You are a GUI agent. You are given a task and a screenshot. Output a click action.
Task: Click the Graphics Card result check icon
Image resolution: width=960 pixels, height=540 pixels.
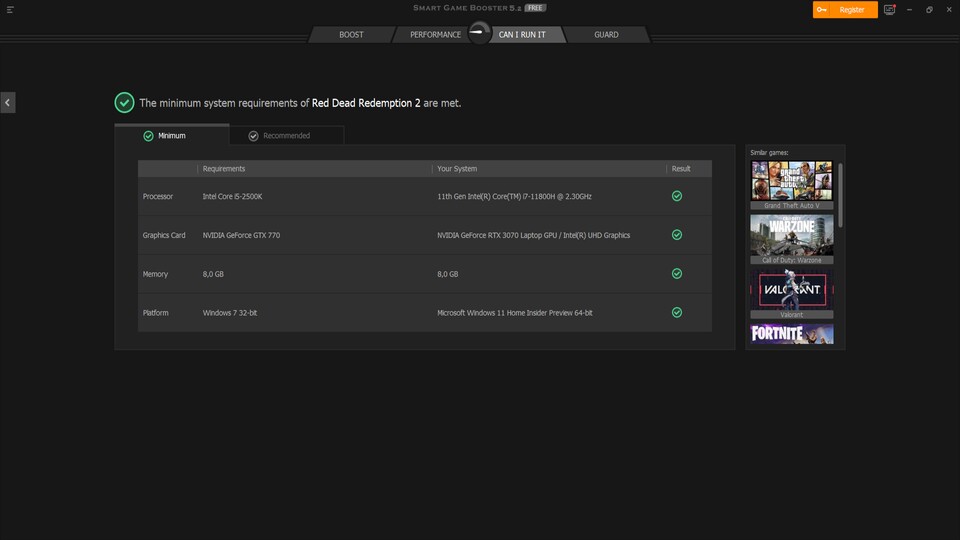click(x=677, y=235)
